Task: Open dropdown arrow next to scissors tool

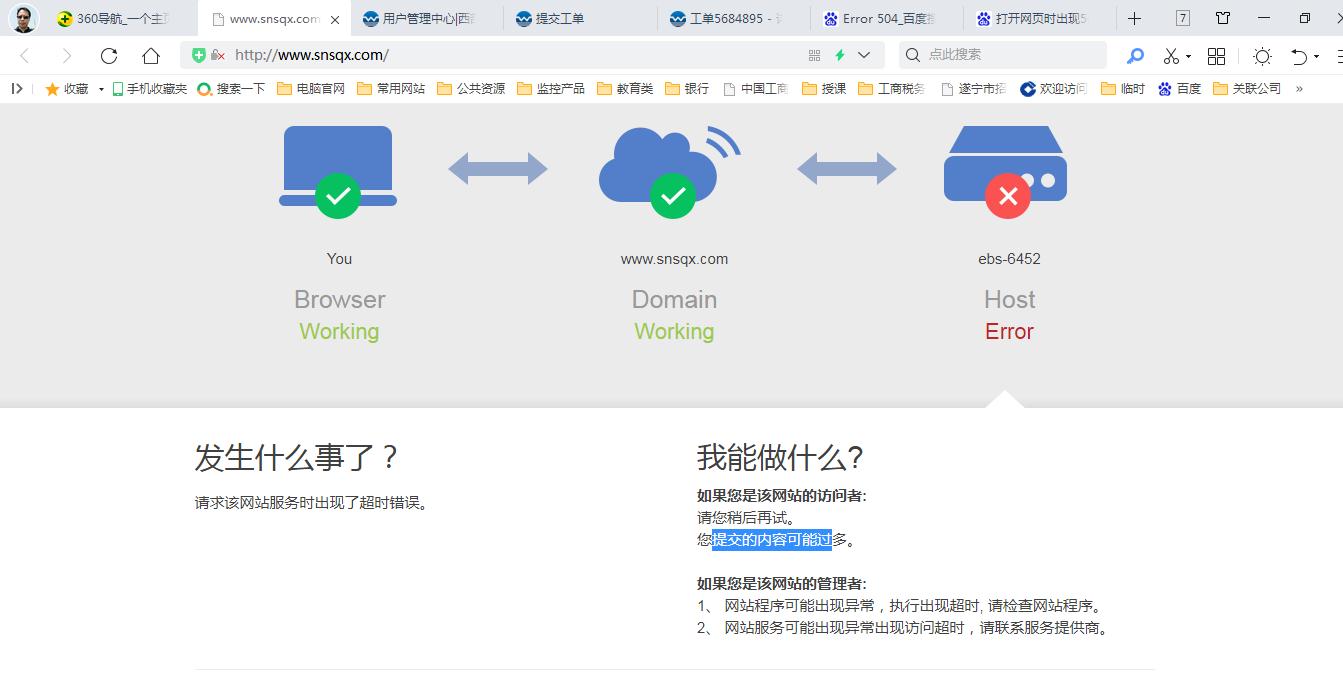Action: coord(1188,57)
